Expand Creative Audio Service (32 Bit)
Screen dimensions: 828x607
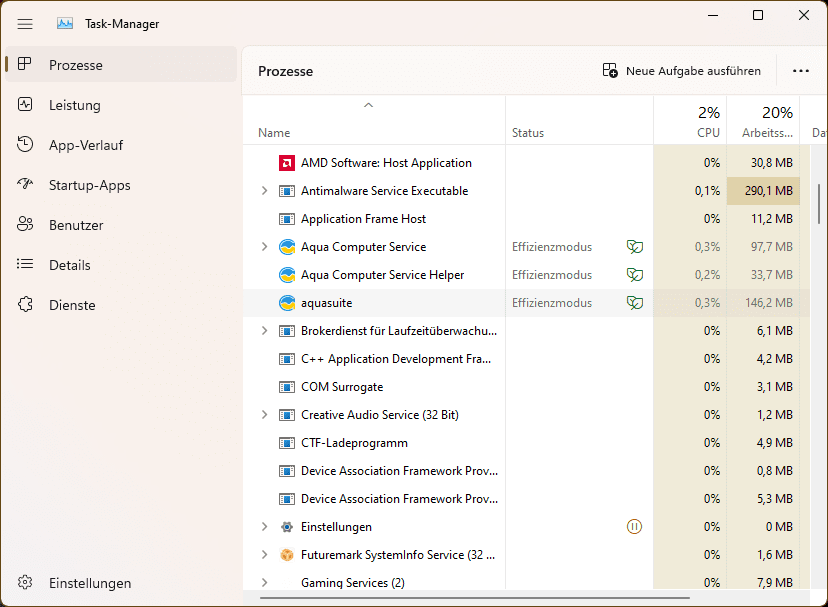coord(265,415)
